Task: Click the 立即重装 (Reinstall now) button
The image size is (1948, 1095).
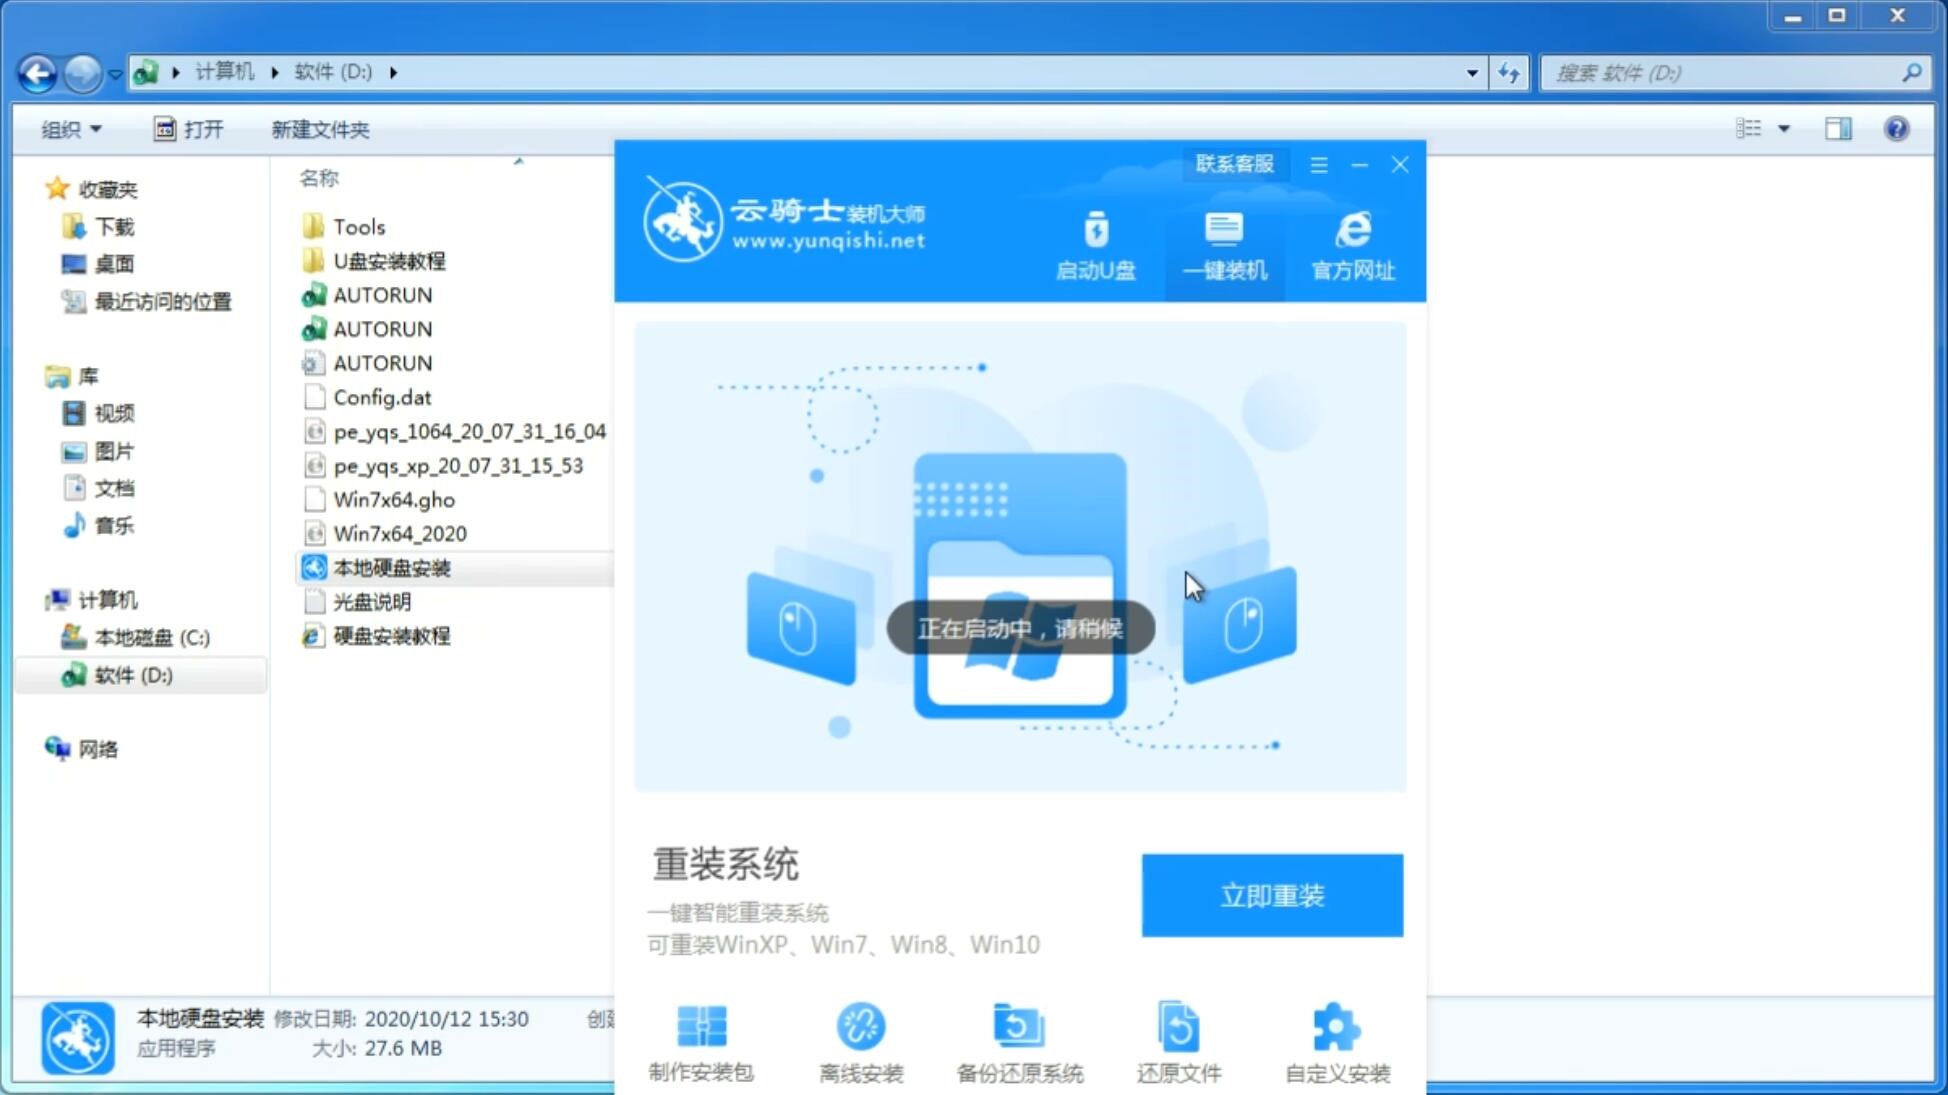Action: [x=1272, y=894]
